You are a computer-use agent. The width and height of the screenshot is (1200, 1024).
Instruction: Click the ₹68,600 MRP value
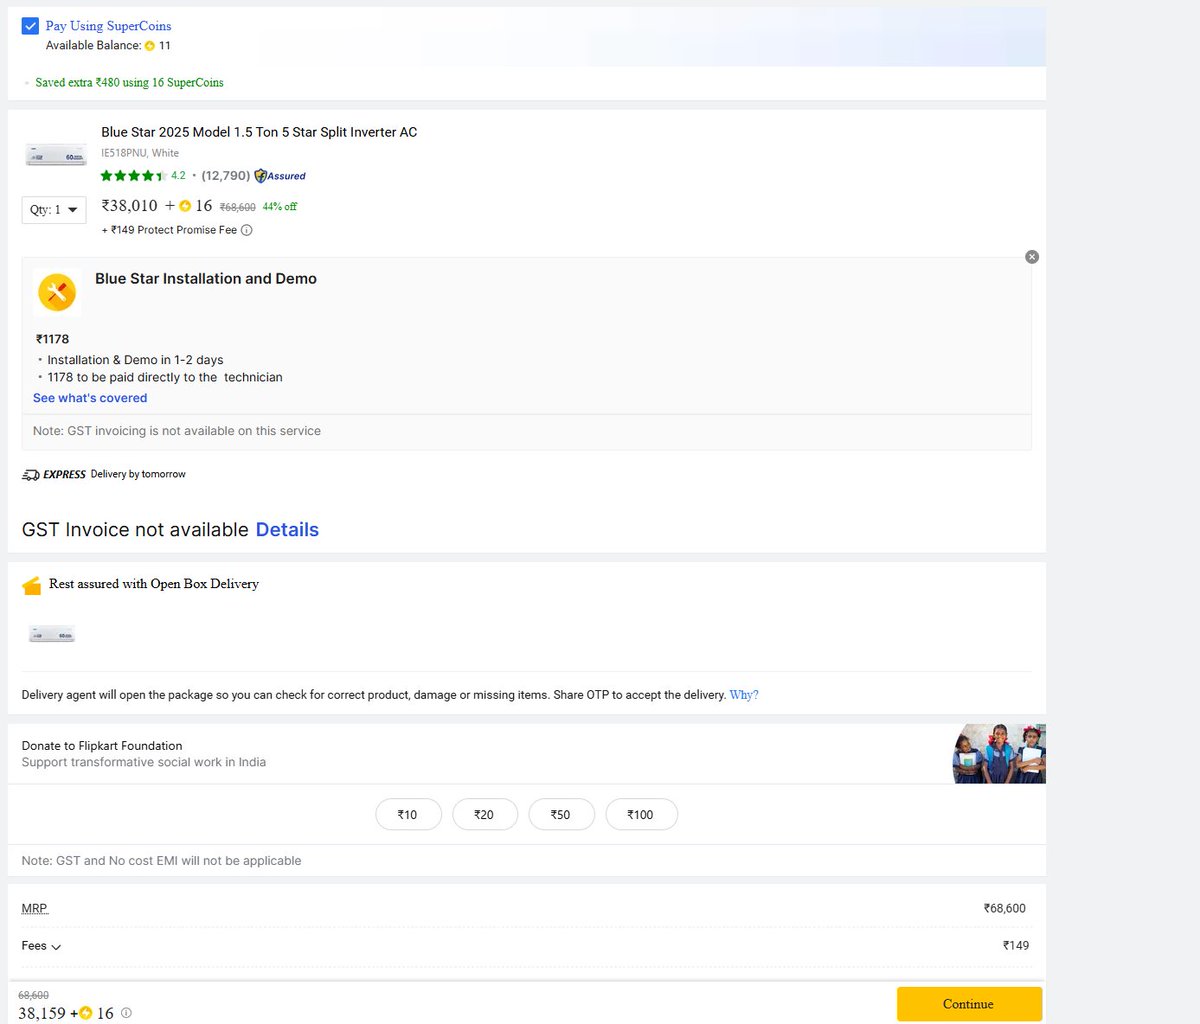[1004, 909]
